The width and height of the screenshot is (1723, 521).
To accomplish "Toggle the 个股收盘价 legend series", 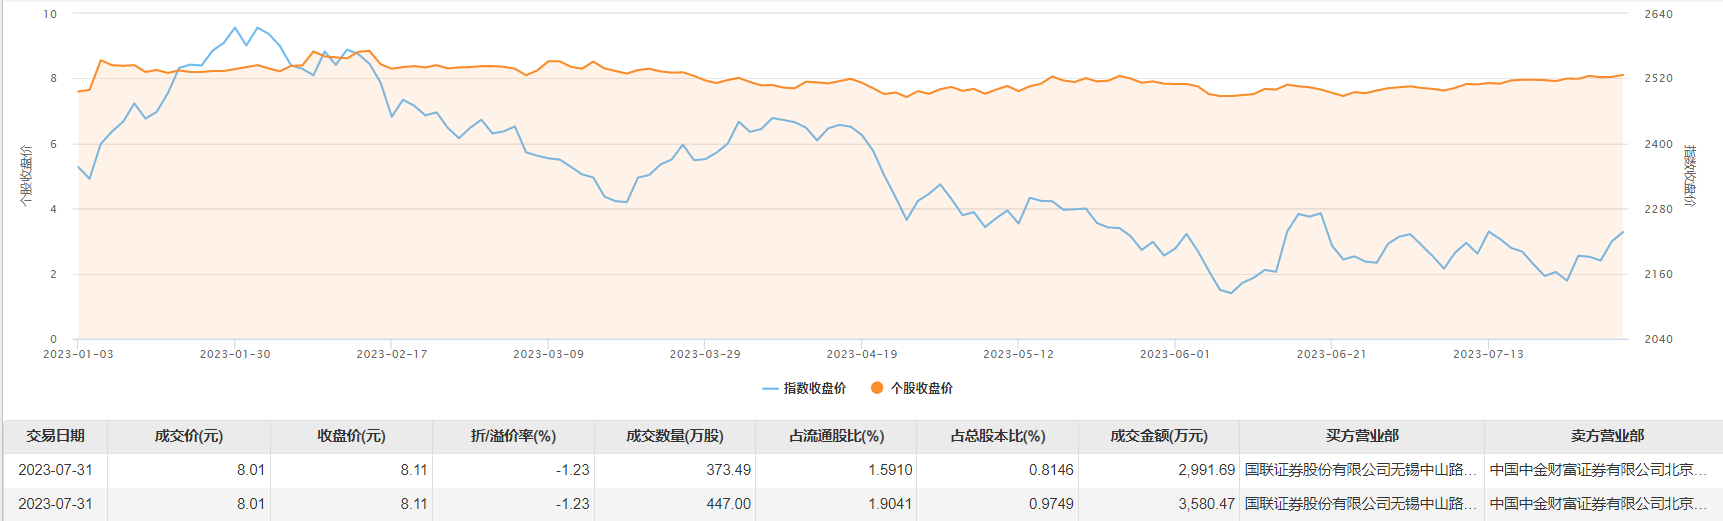I will (911, 388).
